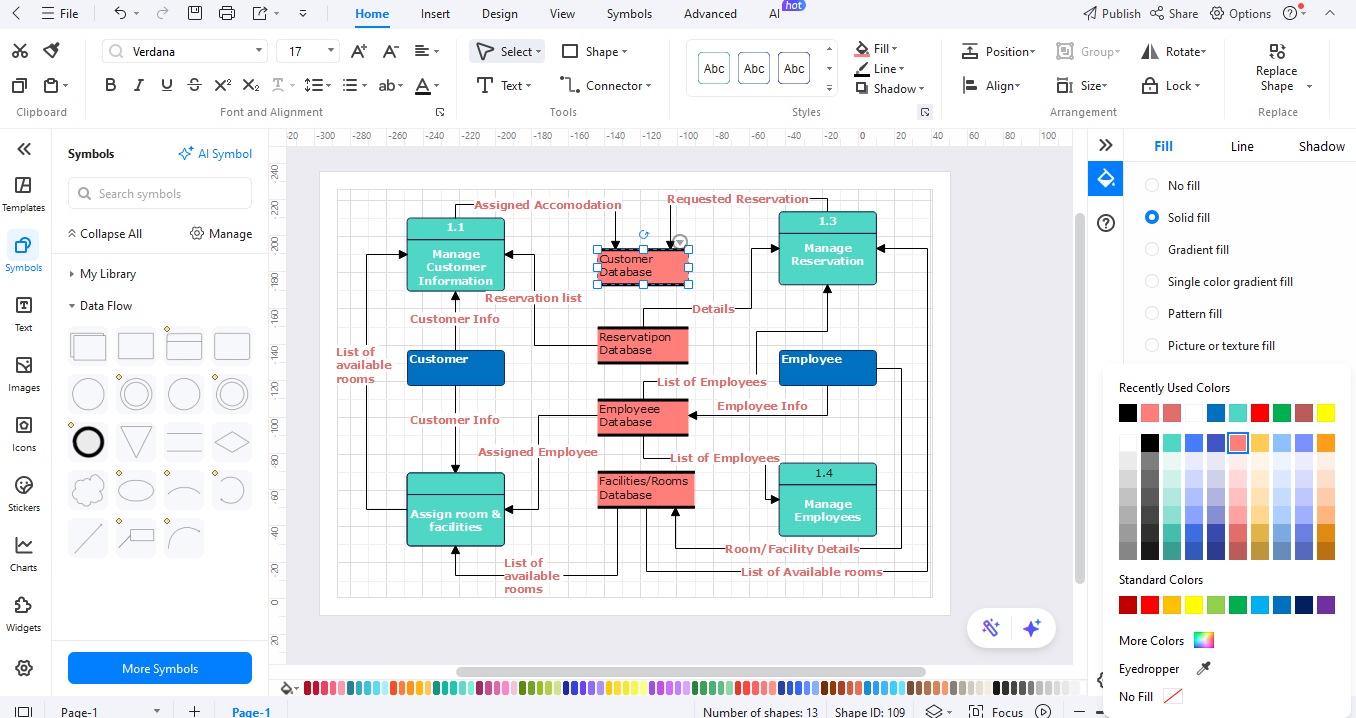Open the Fill dropdown in Styles
Viewport: 1356px width, 718px height.
[876, 48]
